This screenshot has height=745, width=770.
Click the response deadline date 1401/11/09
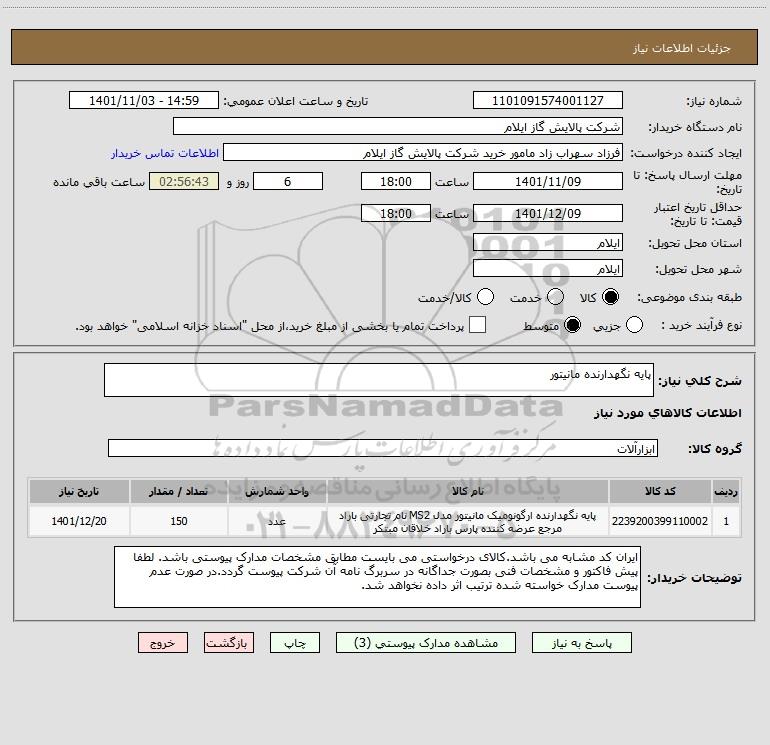pyautogui.click(x=548, y=181)
